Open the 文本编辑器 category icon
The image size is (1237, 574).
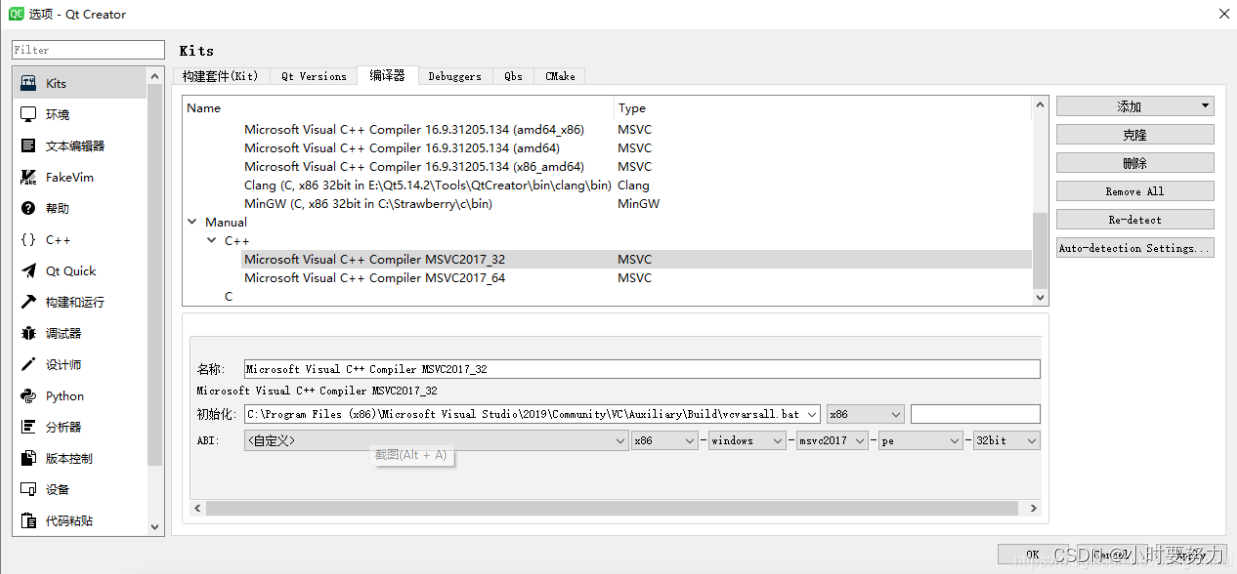(x=28, y=146)
